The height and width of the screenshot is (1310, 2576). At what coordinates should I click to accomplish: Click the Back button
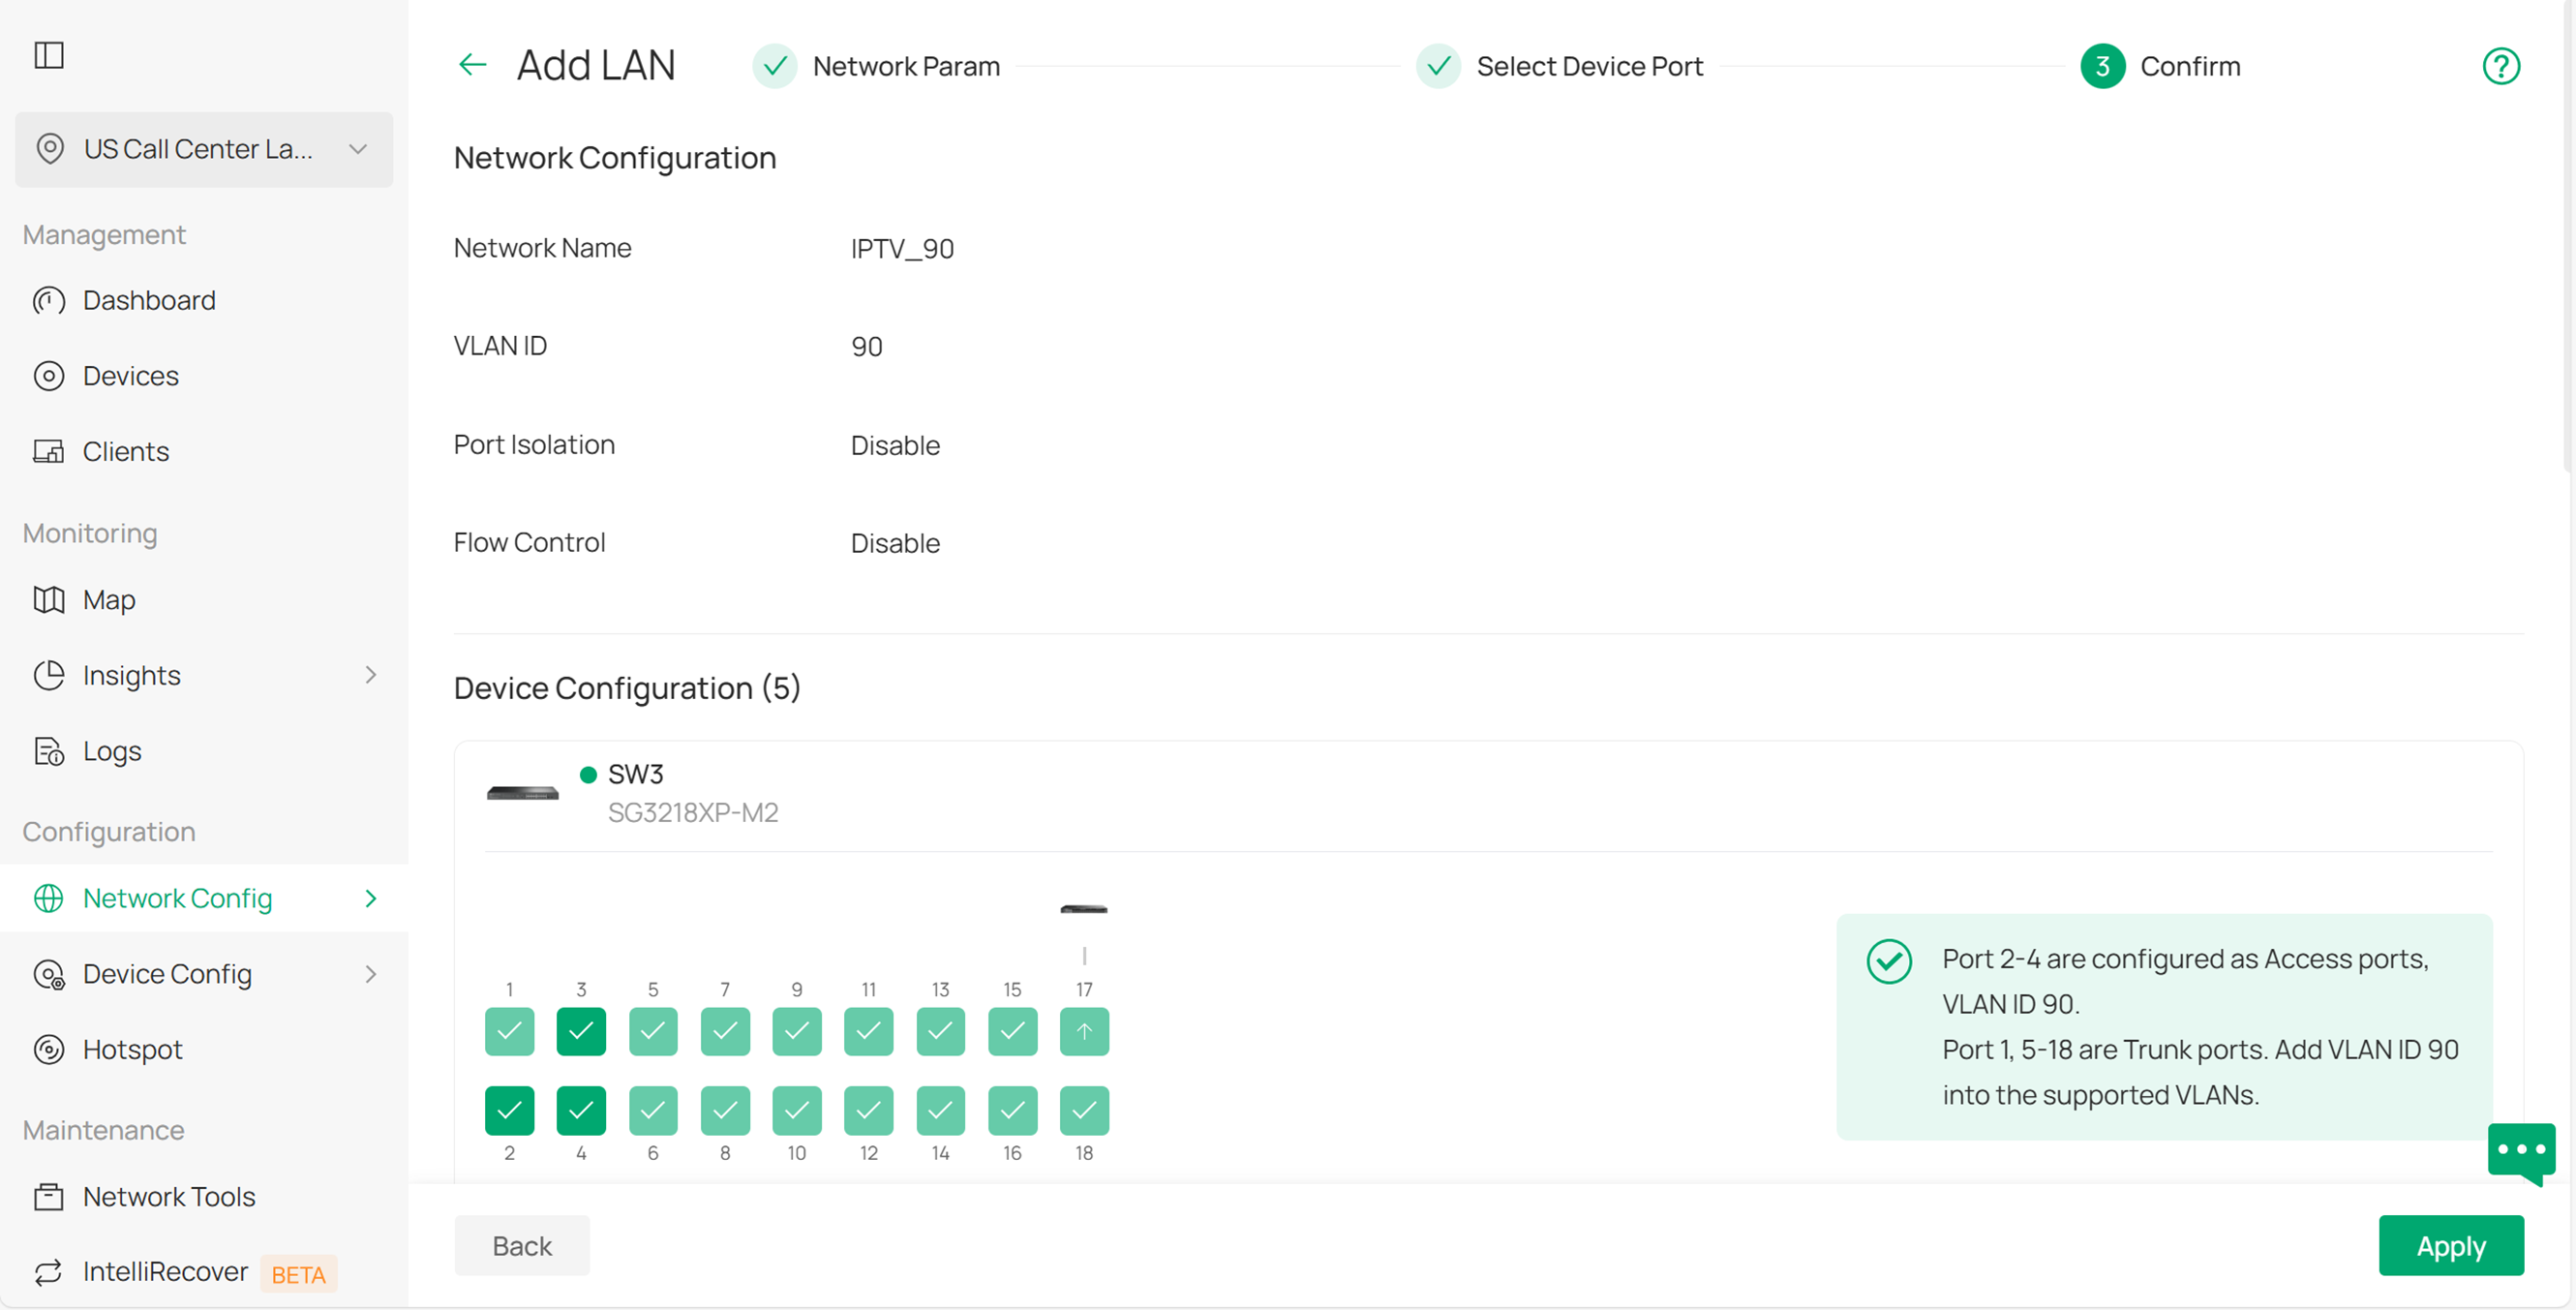(x=522, y=1246)
